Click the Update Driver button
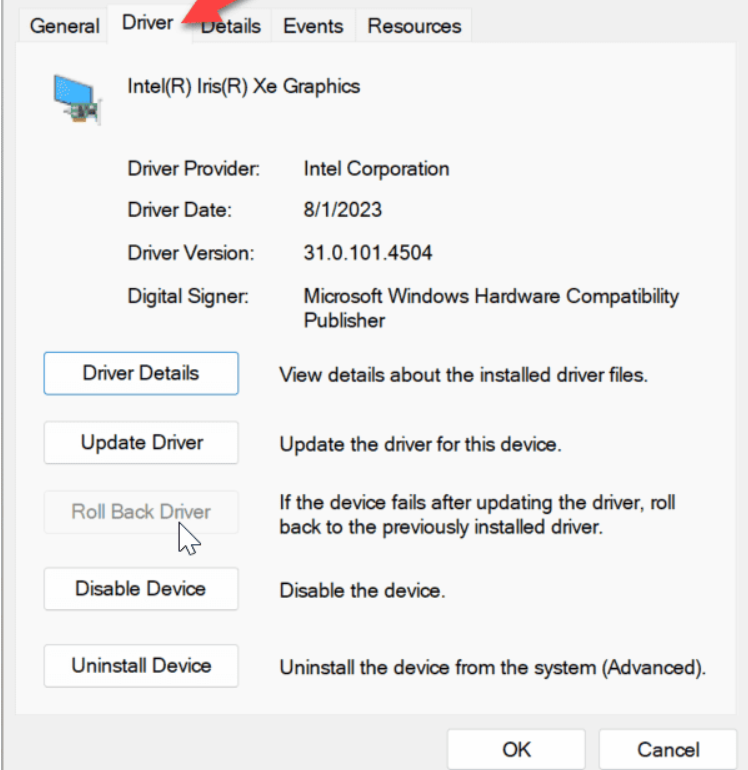The image size is (748, 770). click(x=141, y=442)
